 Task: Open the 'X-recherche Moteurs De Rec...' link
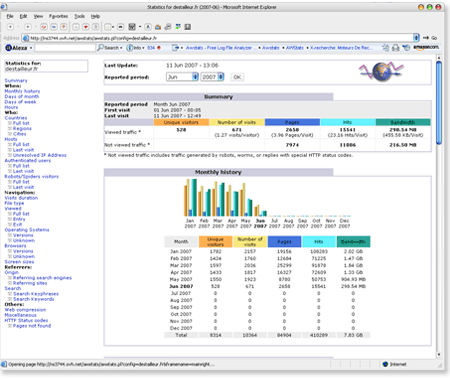tap(340, 48)
